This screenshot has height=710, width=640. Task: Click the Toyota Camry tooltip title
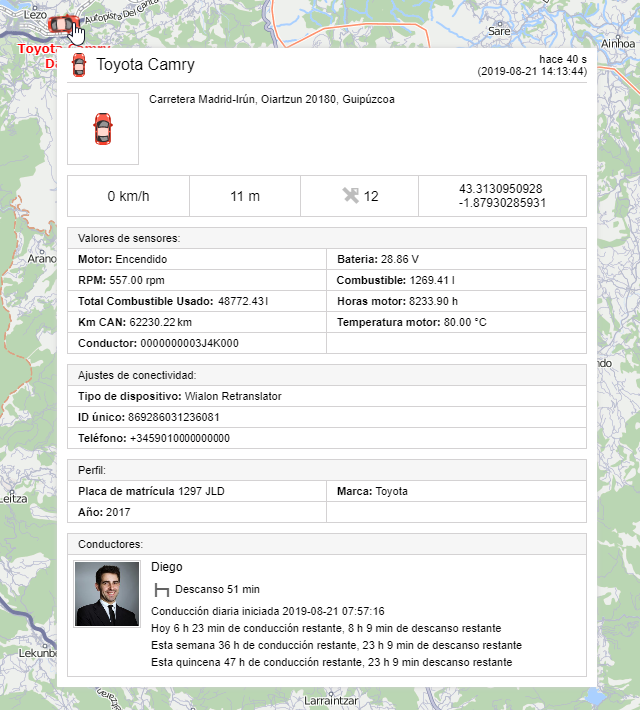tap(145, 64)
